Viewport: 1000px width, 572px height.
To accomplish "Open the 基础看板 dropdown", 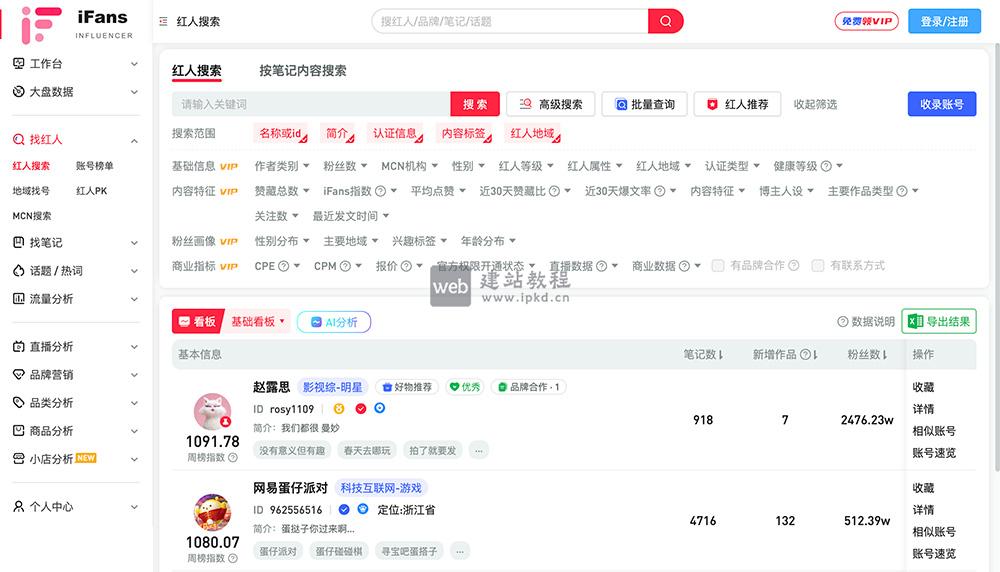I will point(258,321).
